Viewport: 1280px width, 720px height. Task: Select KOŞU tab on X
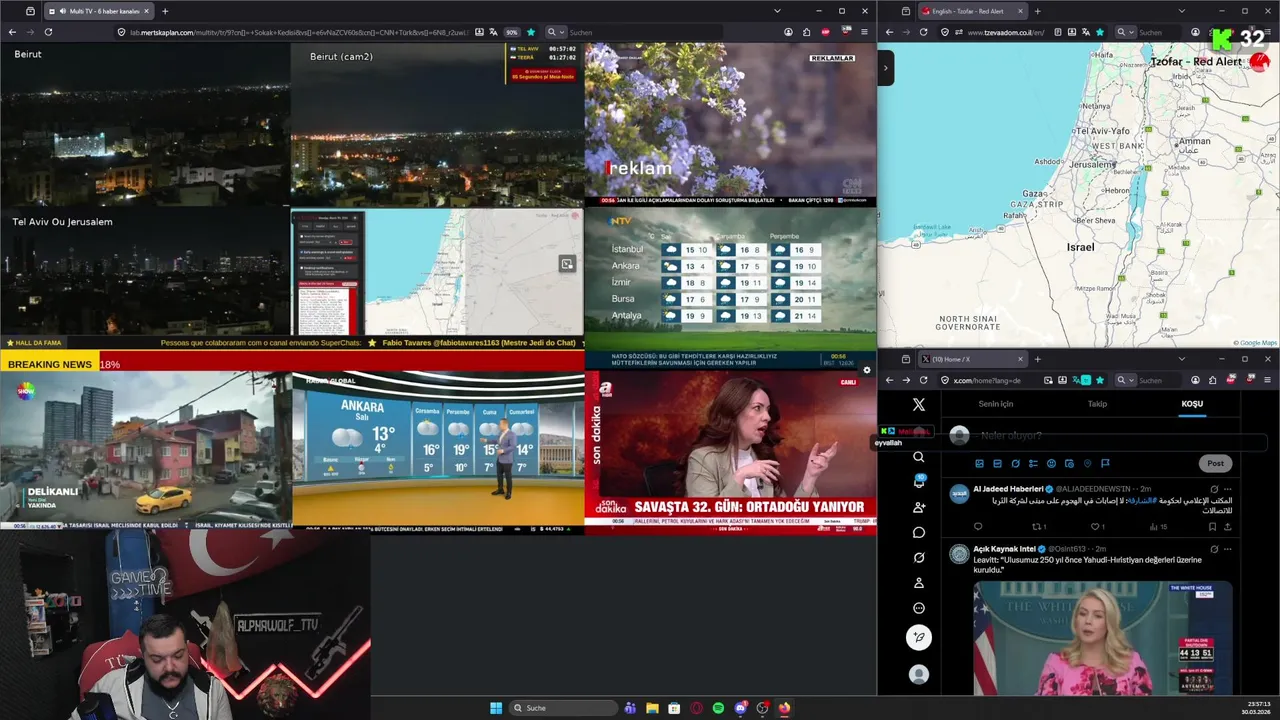click(1192, 404)
